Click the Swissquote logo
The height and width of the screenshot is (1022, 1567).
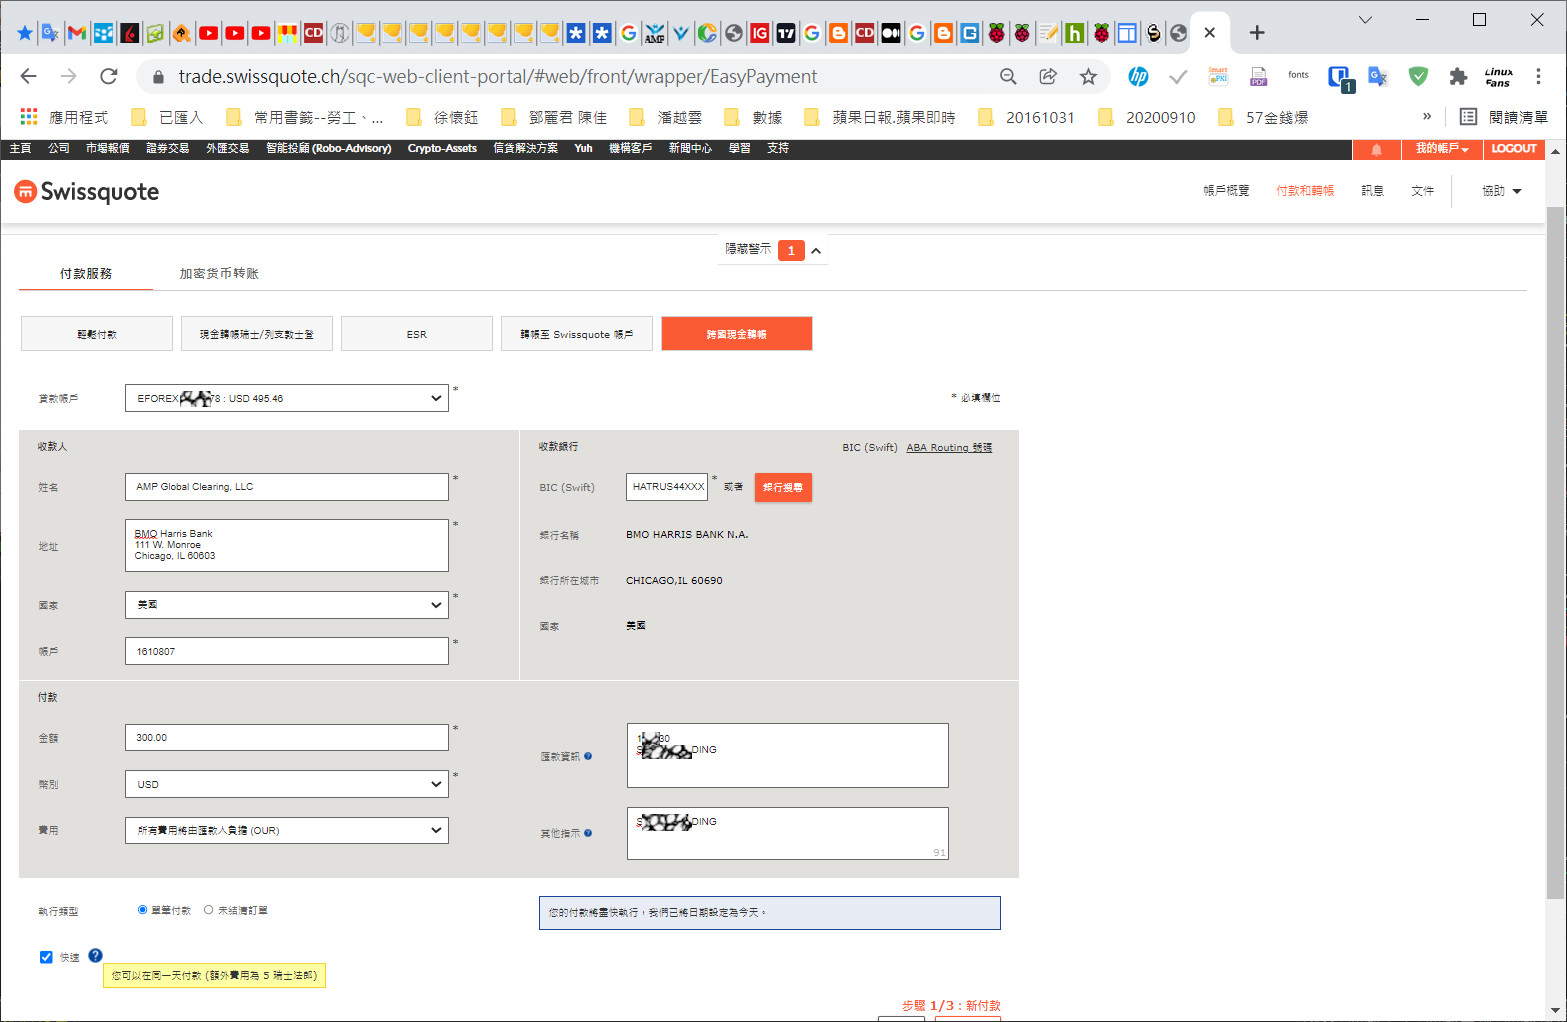pos(87,191)
